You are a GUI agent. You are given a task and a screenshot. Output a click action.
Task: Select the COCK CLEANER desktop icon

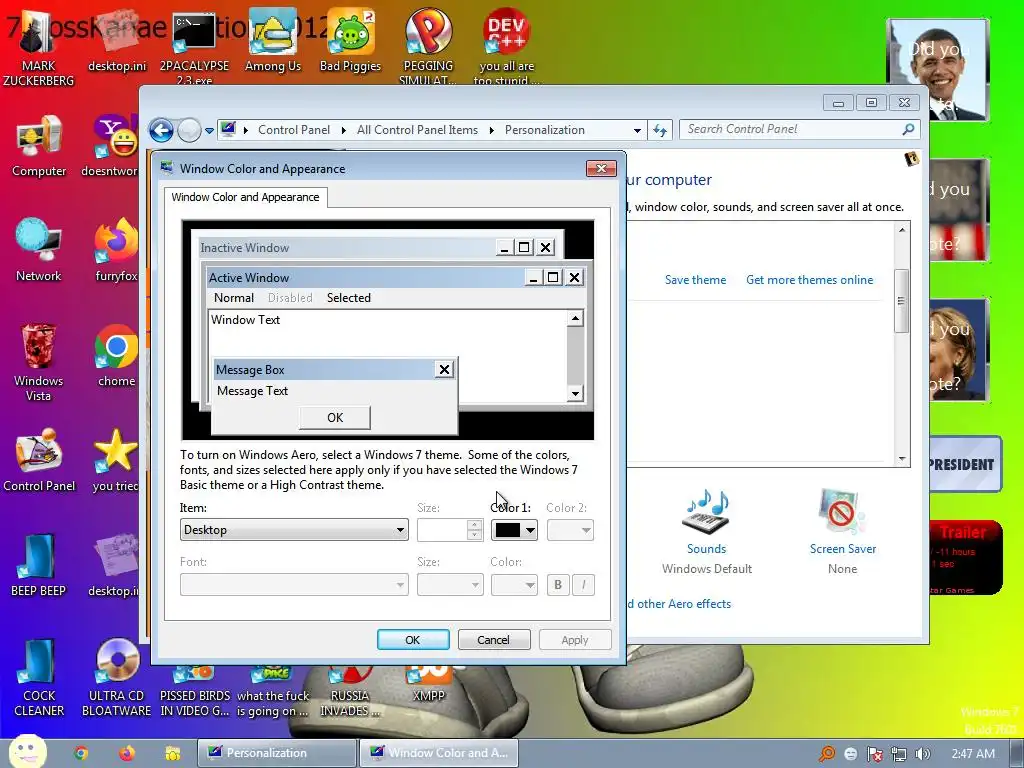[x=39, y=678]
